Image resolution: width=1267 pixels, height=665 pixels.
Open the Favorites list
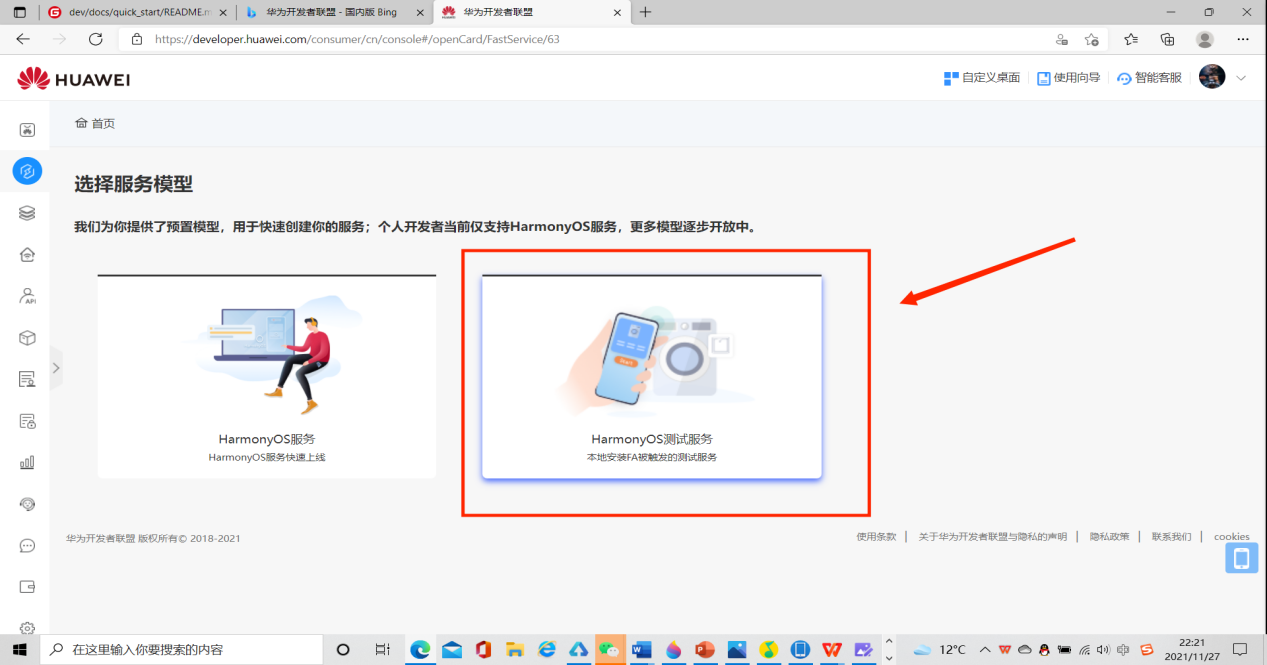click(1131, 39)
